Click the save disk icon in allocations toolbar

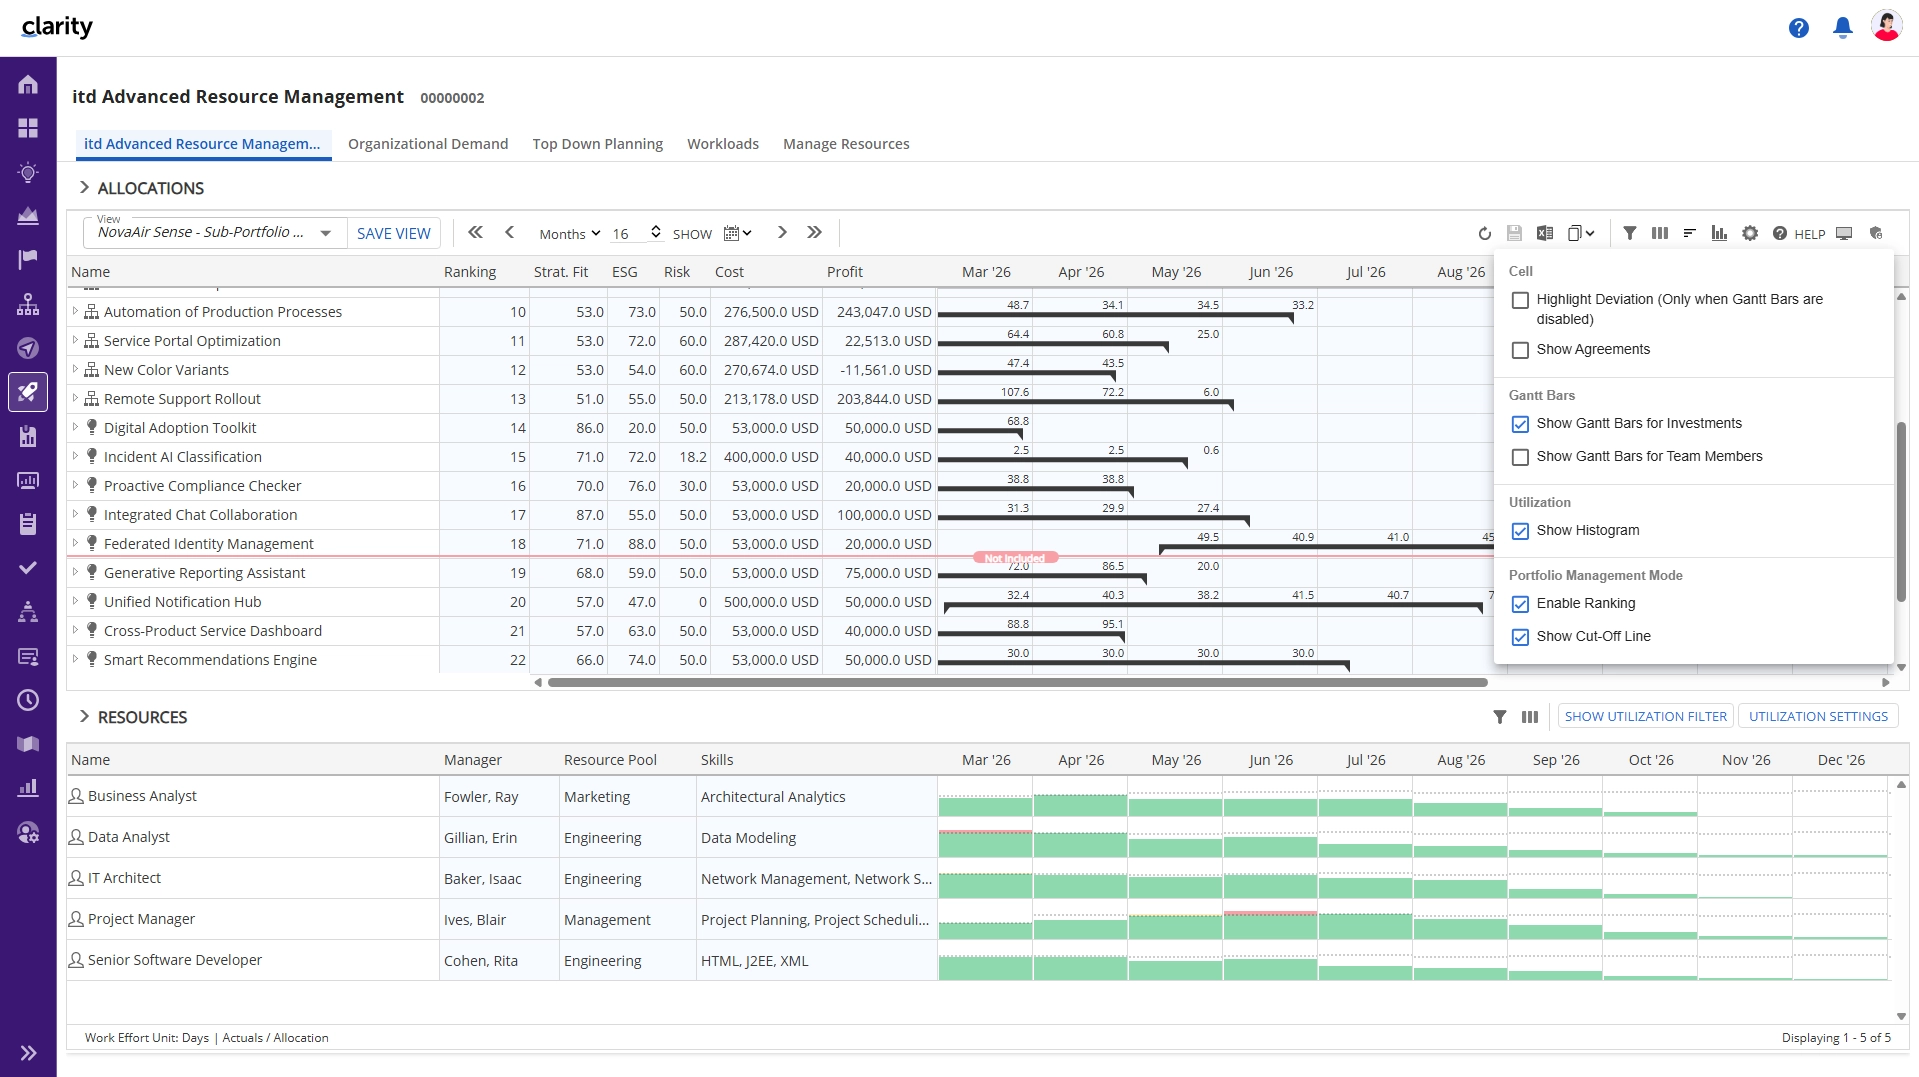tap(1514, 233)
